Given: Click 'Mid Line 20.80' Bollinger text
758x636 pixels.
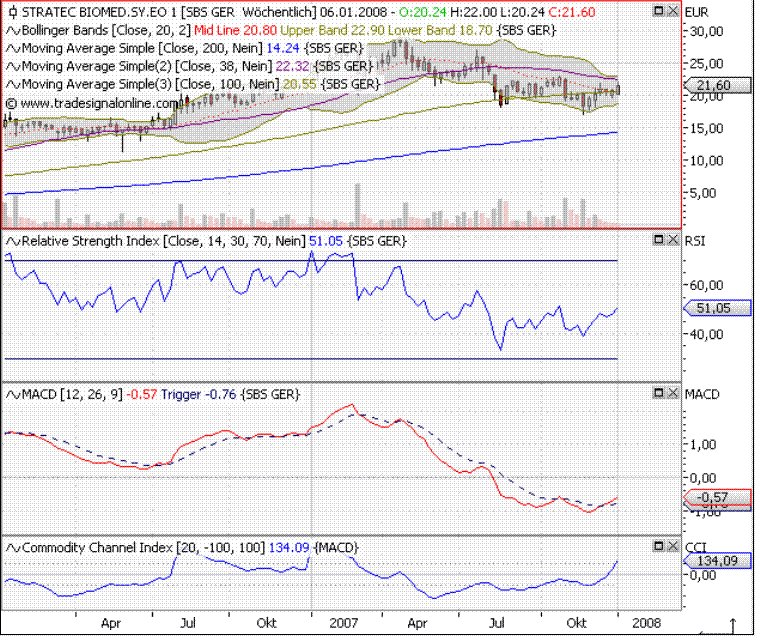Looking at the screenshot, I should (x=235, y=30).
